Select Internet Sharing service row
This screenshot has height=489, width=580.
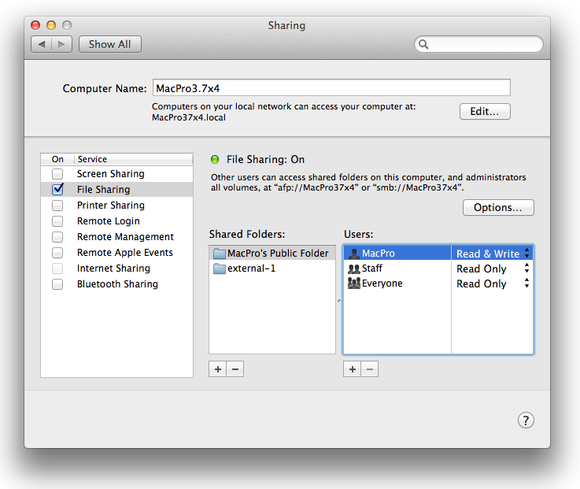click(117, 269)
